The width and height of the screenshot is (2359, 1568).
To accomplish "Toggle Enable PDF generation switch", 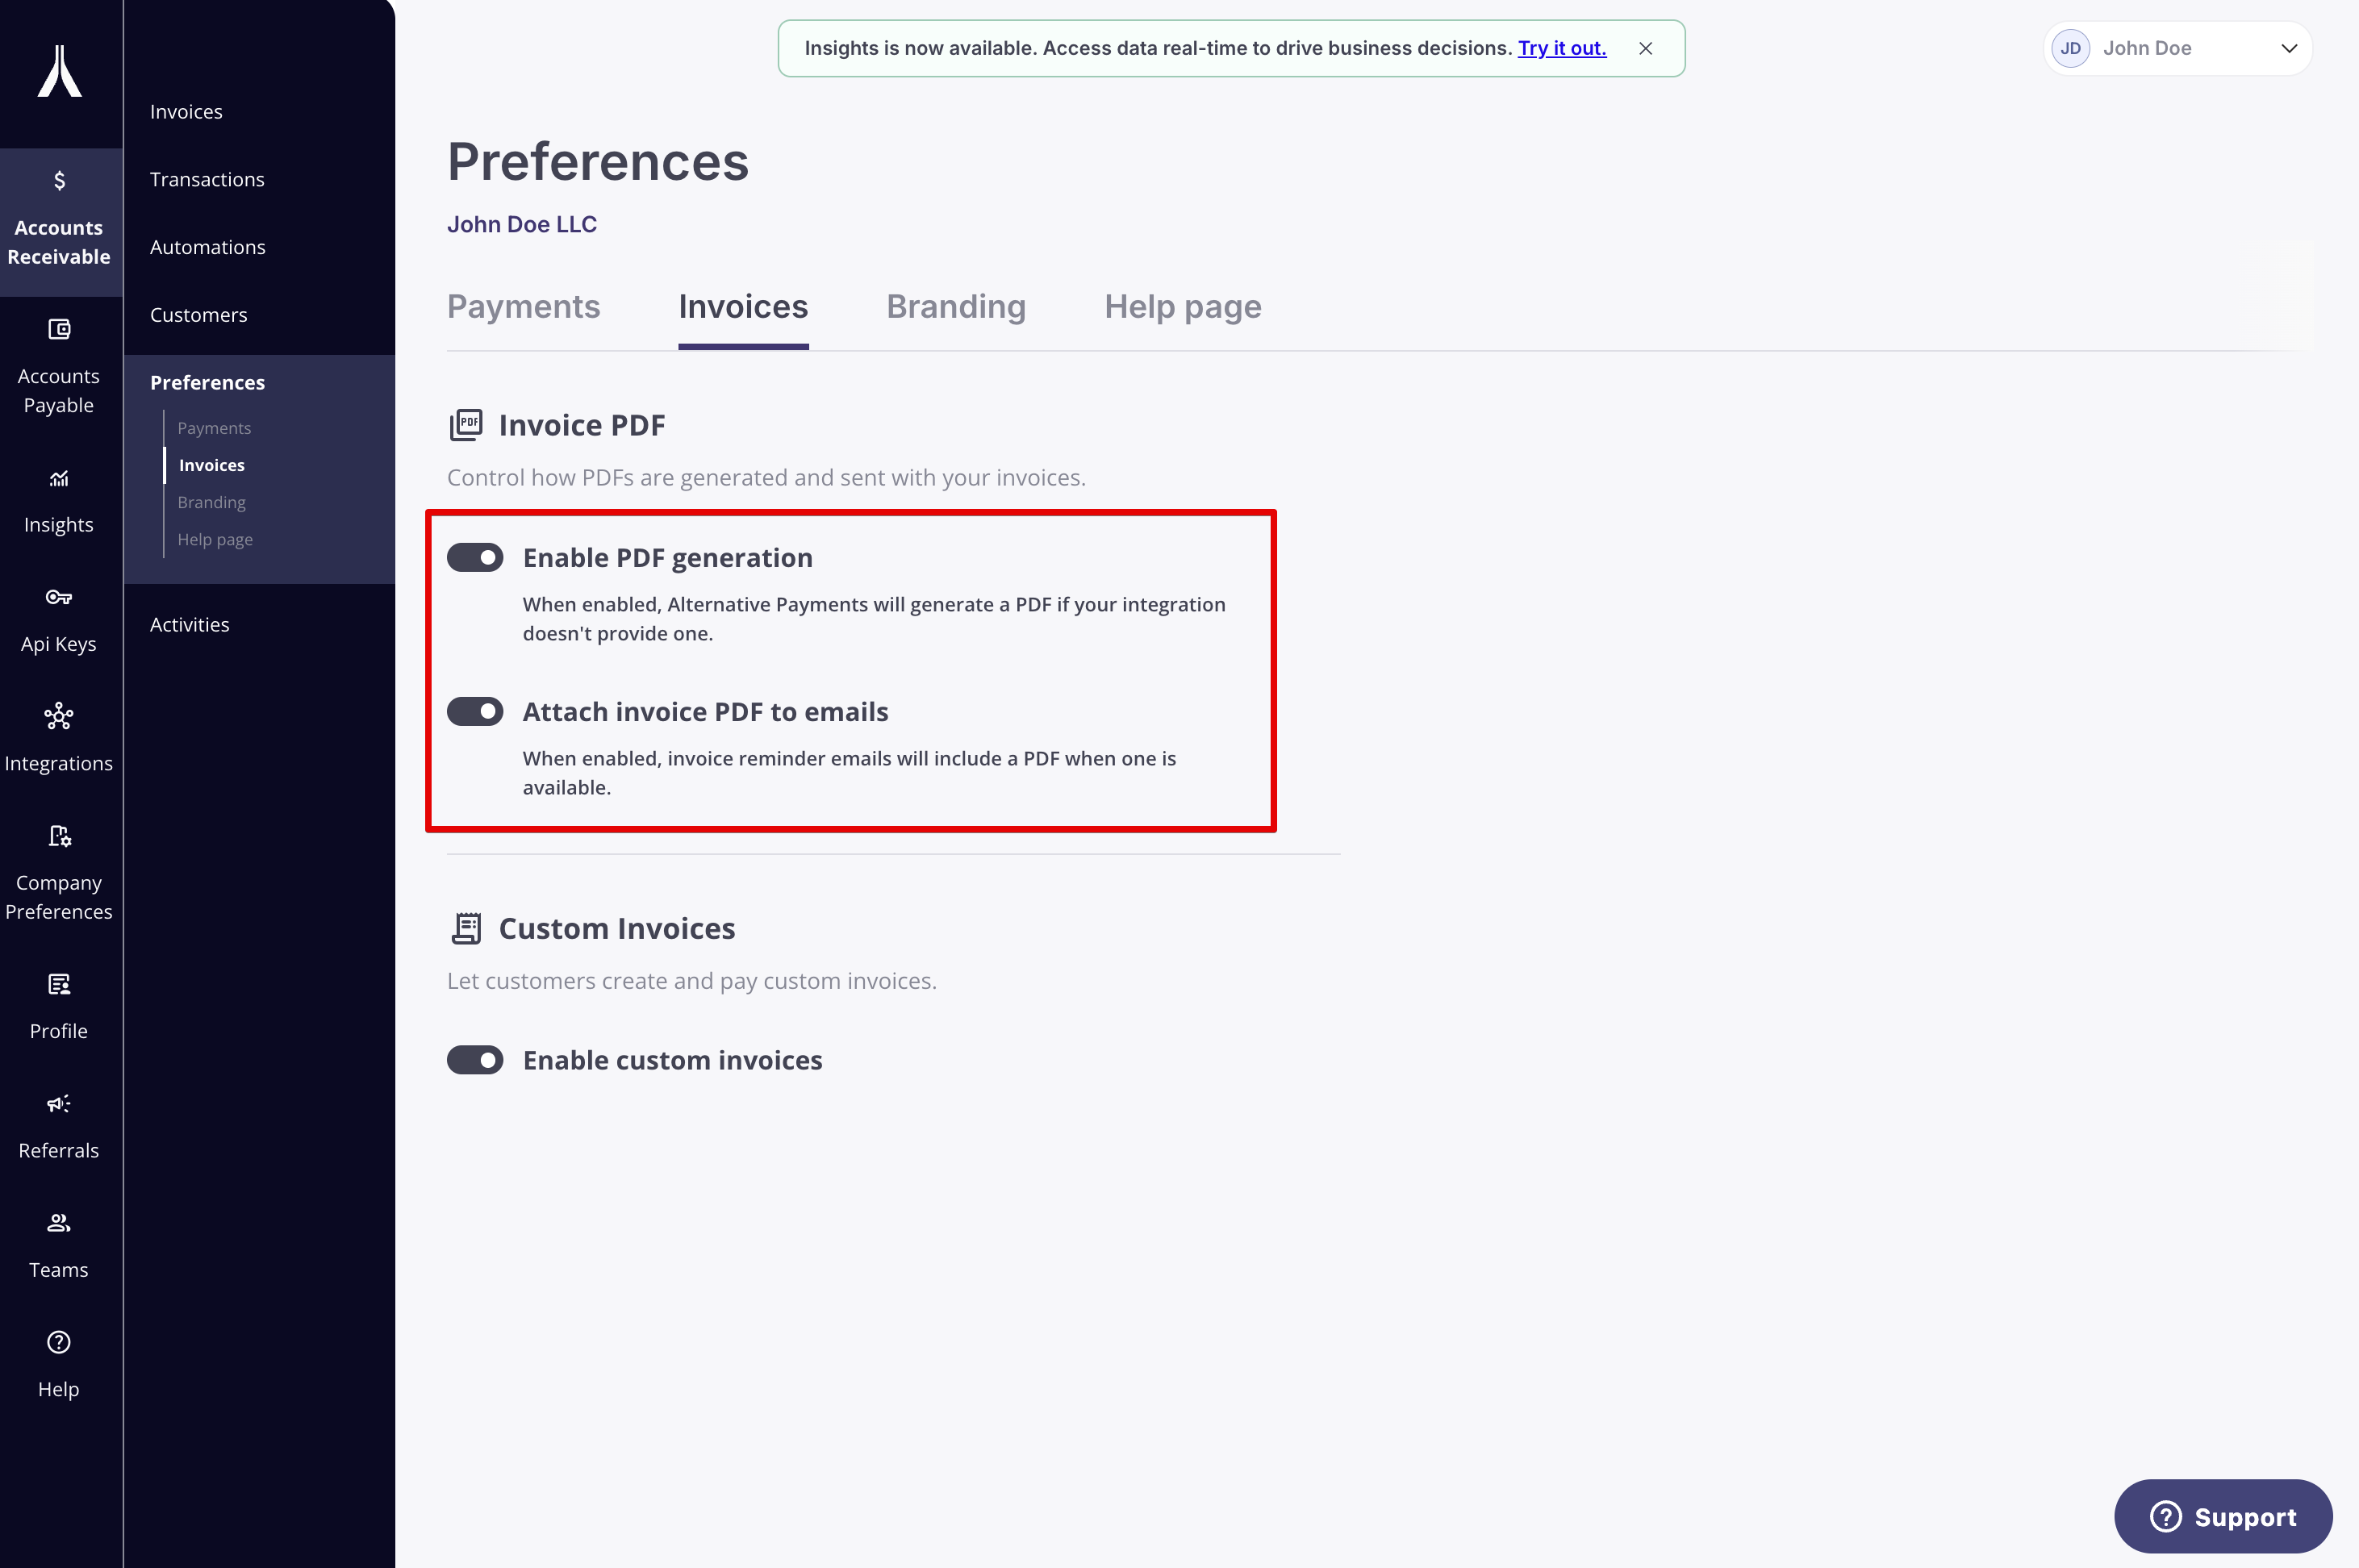I will coord(475,557).
